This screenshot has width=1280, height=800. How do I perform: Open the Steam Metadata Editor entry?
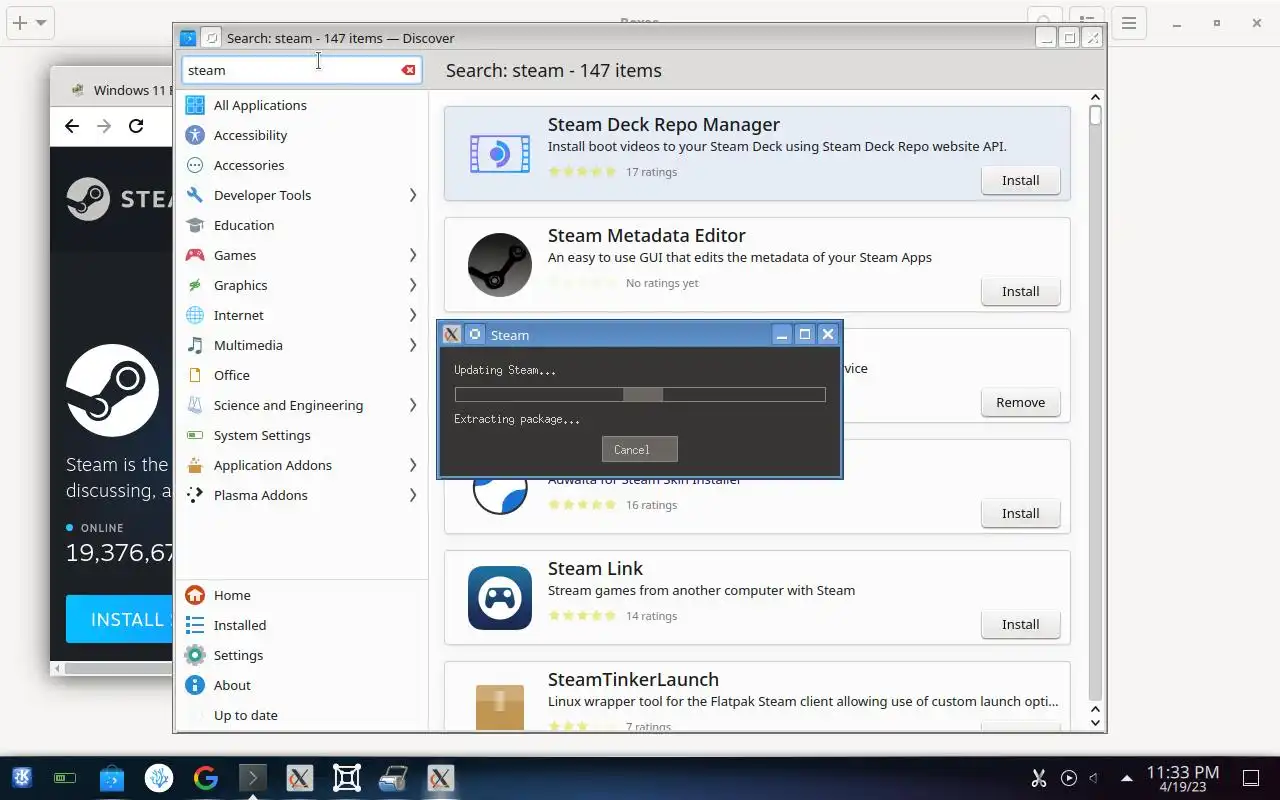[757, 264]
